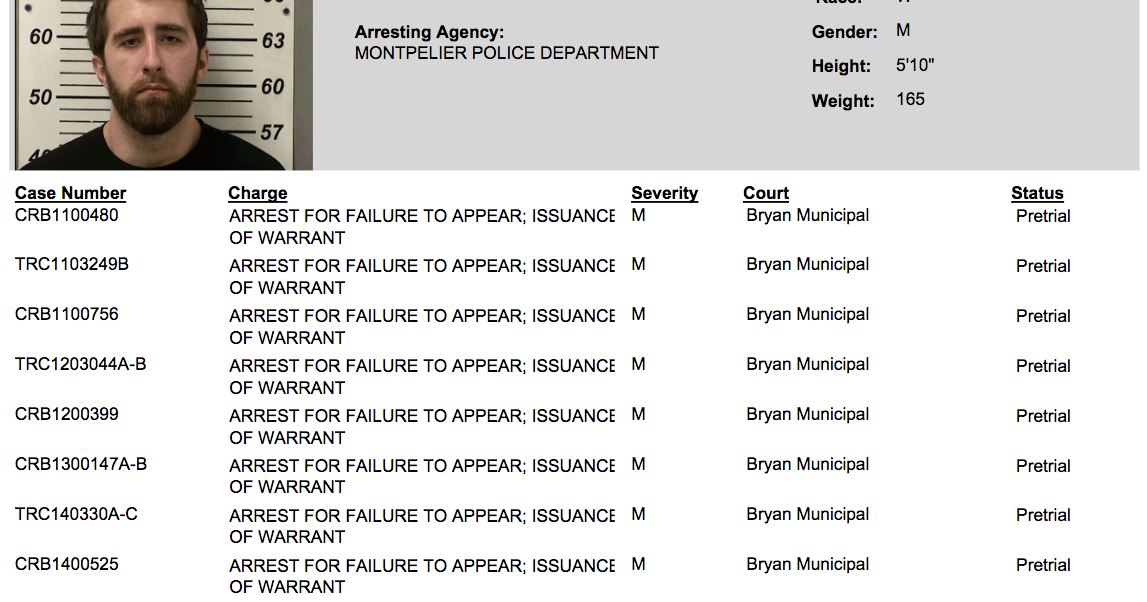
Task: Click case number CRB1100756
Action: pos(67,314)
